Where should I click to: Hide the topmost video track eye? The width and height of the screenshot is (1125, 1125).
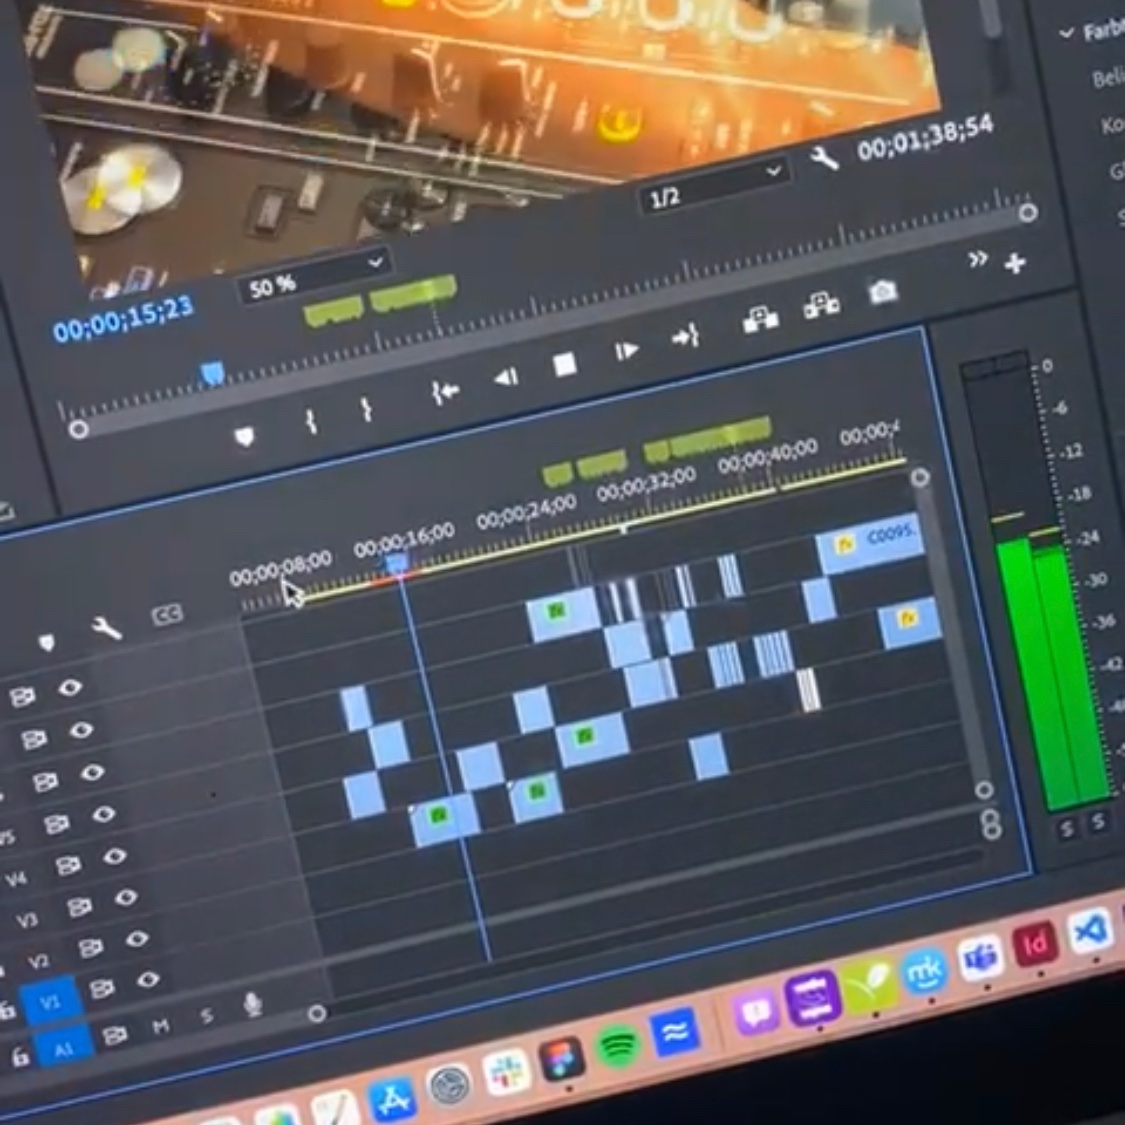point(70,687)
